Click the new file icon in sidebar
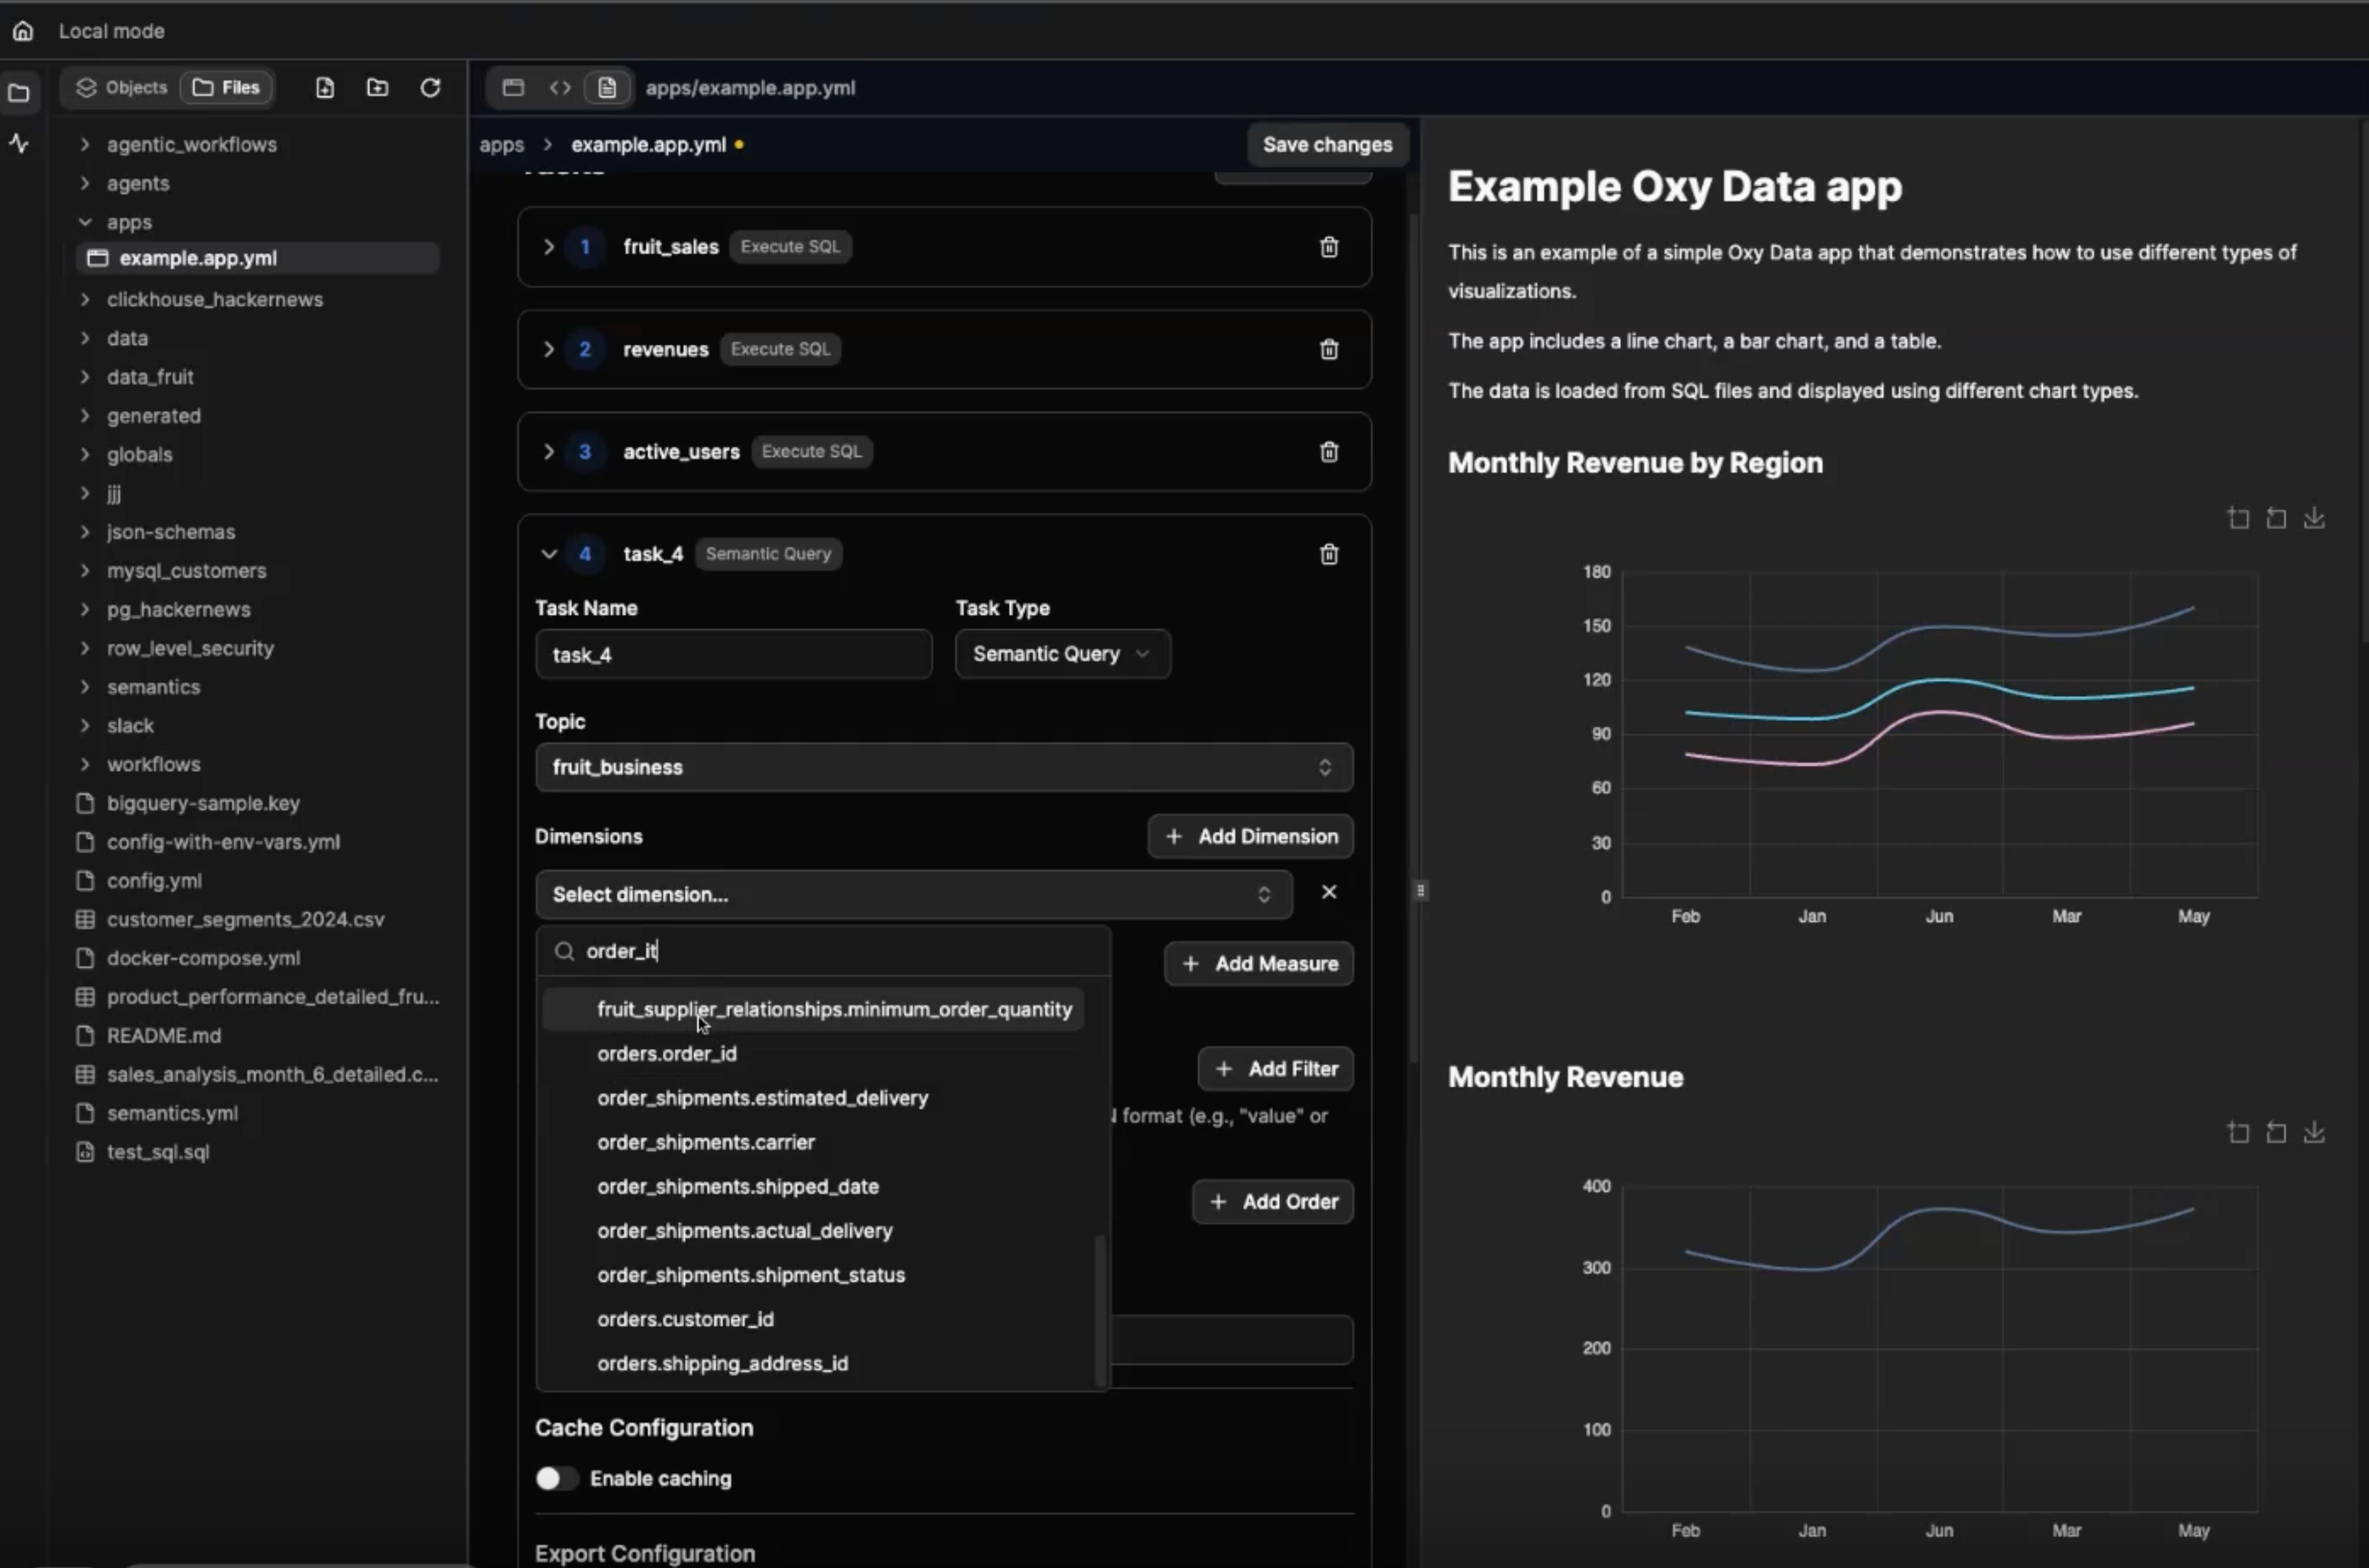 [325, 88]
